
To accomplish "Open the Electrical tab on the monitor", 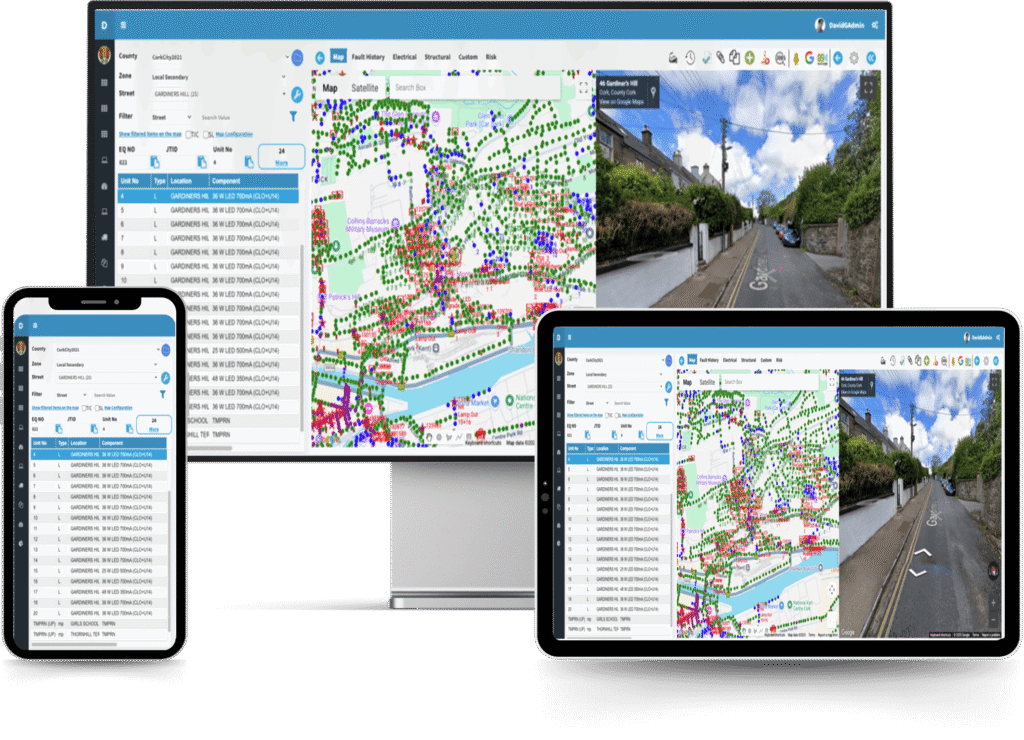I will [405, 58].
